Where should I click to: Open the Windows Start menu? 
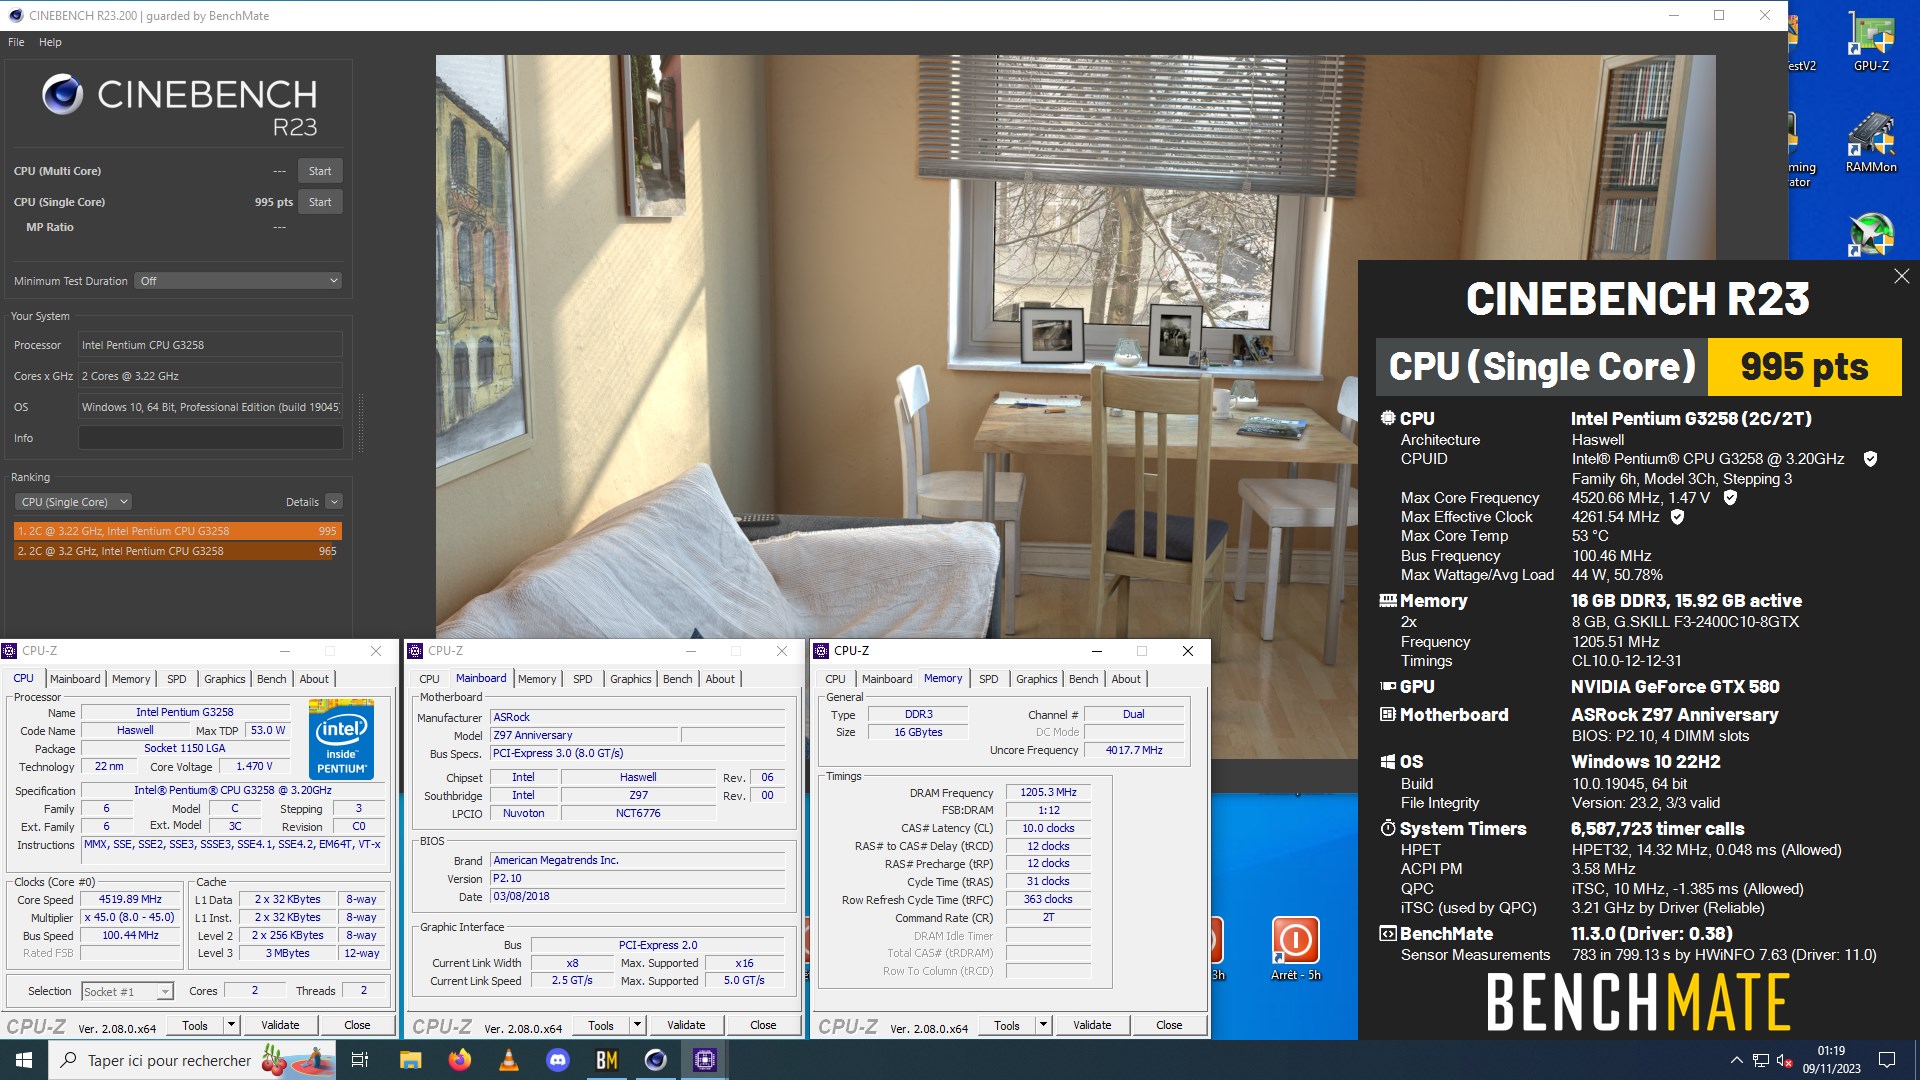pos(24,1060)
